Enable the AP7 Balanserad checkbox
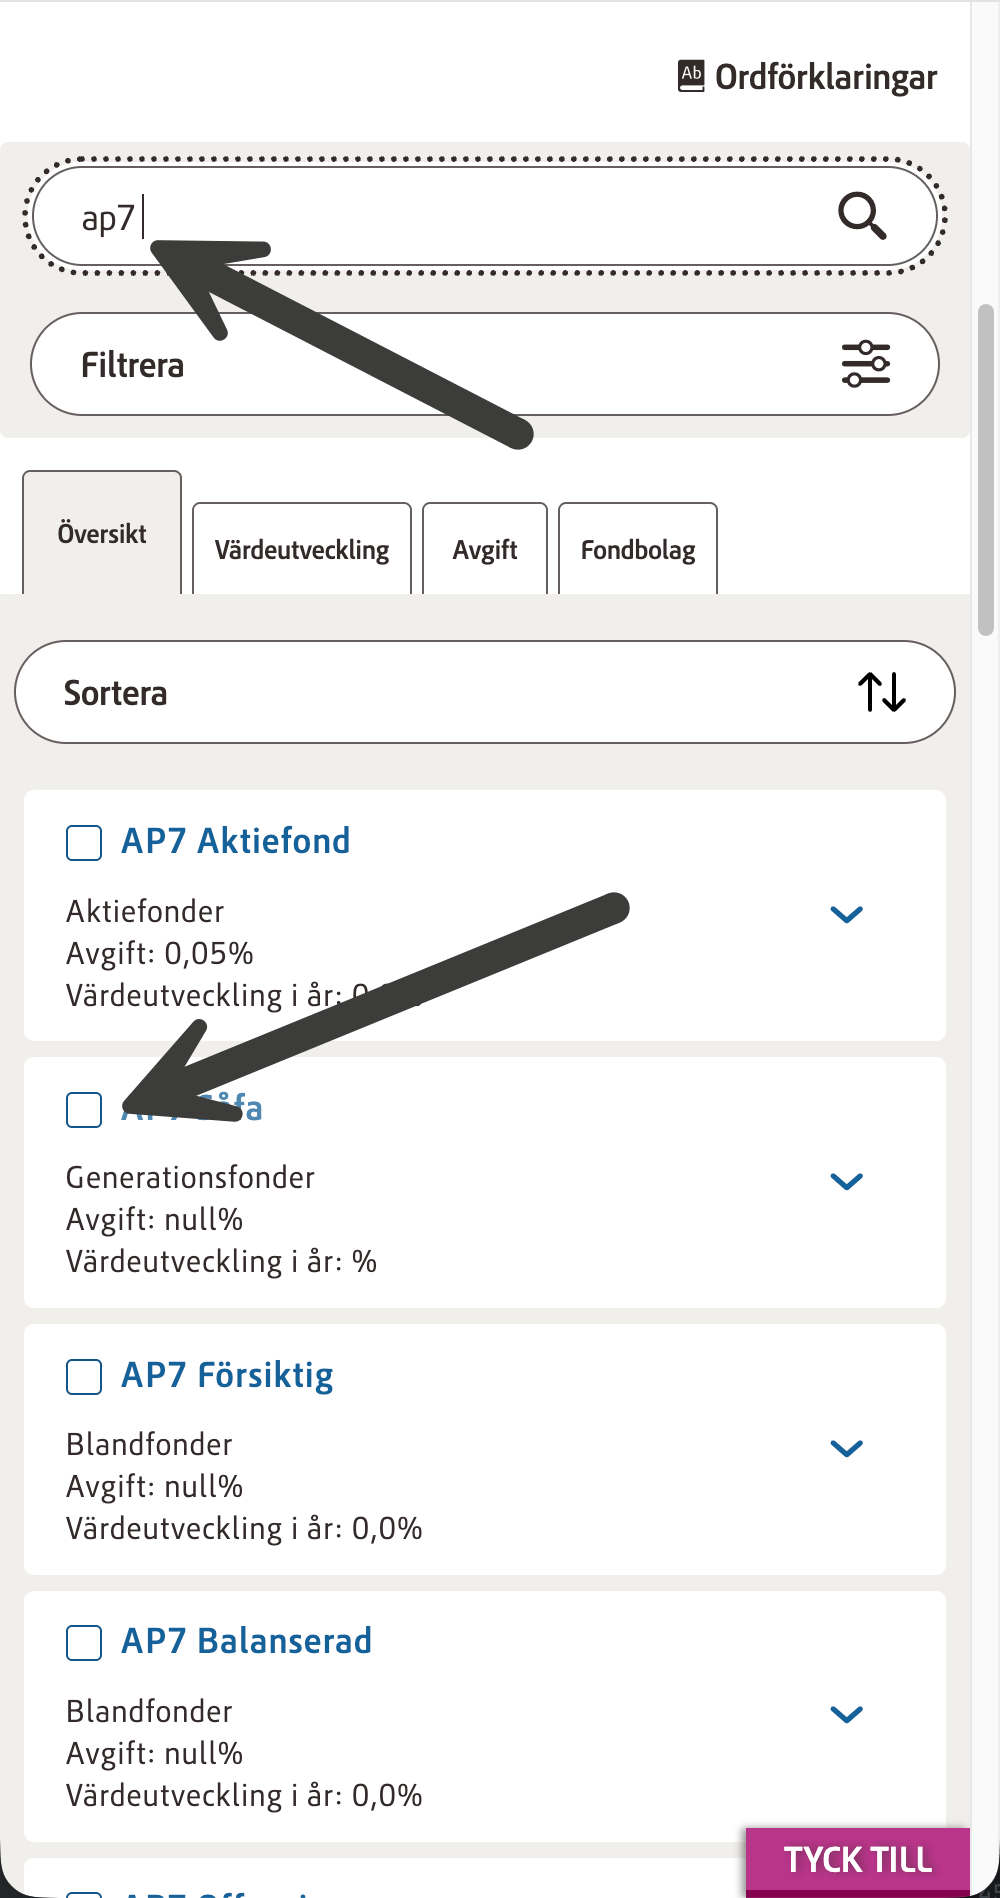Viewport: 1000px width, 1898px height. click(x=84, y=1642)
